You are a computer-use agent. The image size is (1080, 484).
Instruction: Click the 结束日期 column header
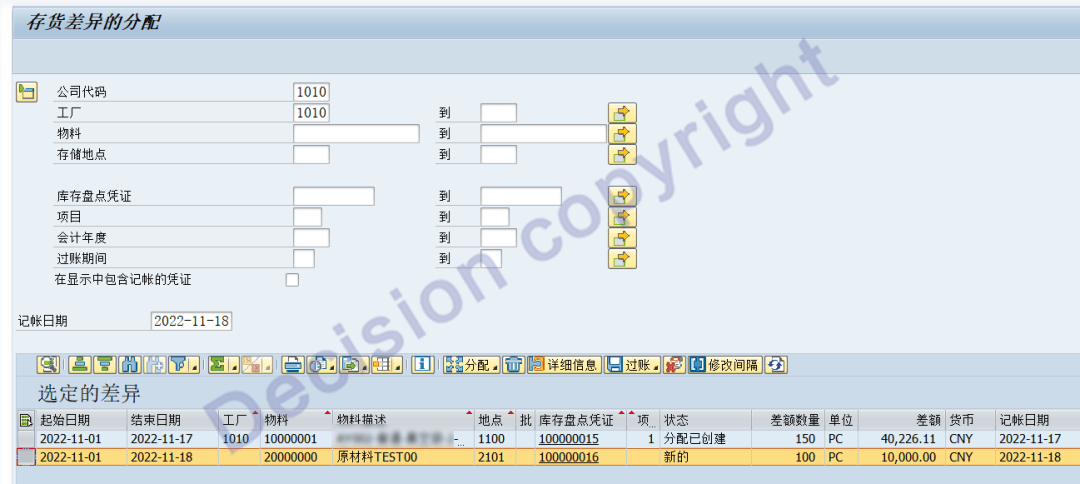point(173,420)
